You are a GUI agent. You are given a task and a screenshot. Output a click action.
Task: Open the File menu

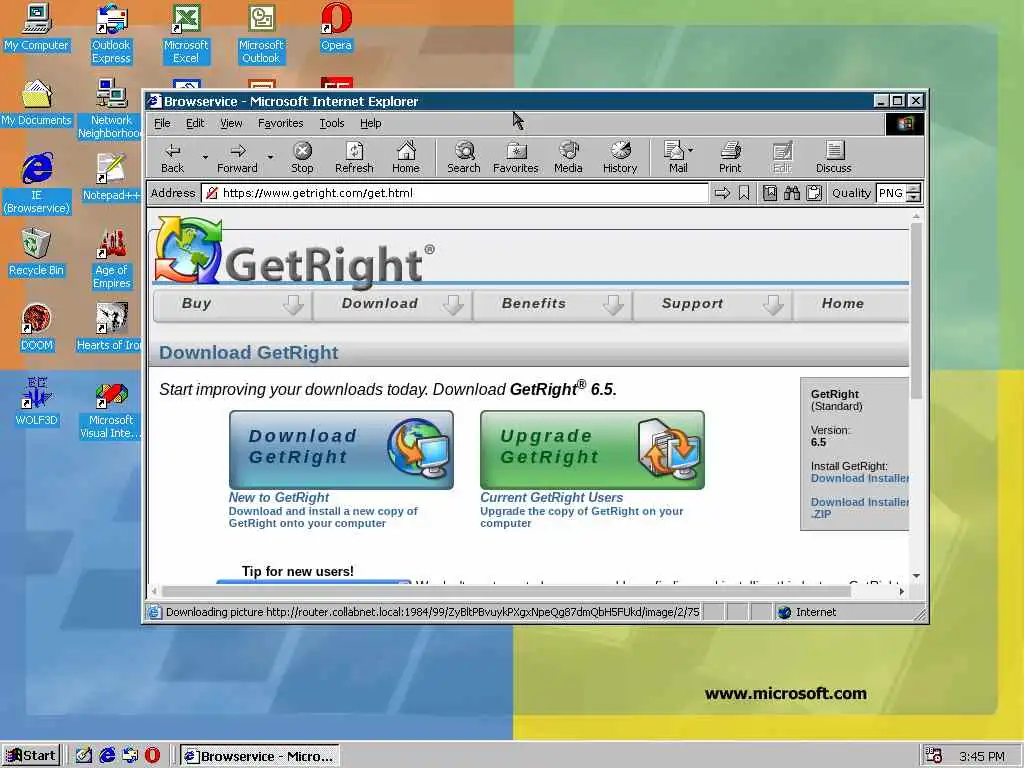click(x=162, y=123)
